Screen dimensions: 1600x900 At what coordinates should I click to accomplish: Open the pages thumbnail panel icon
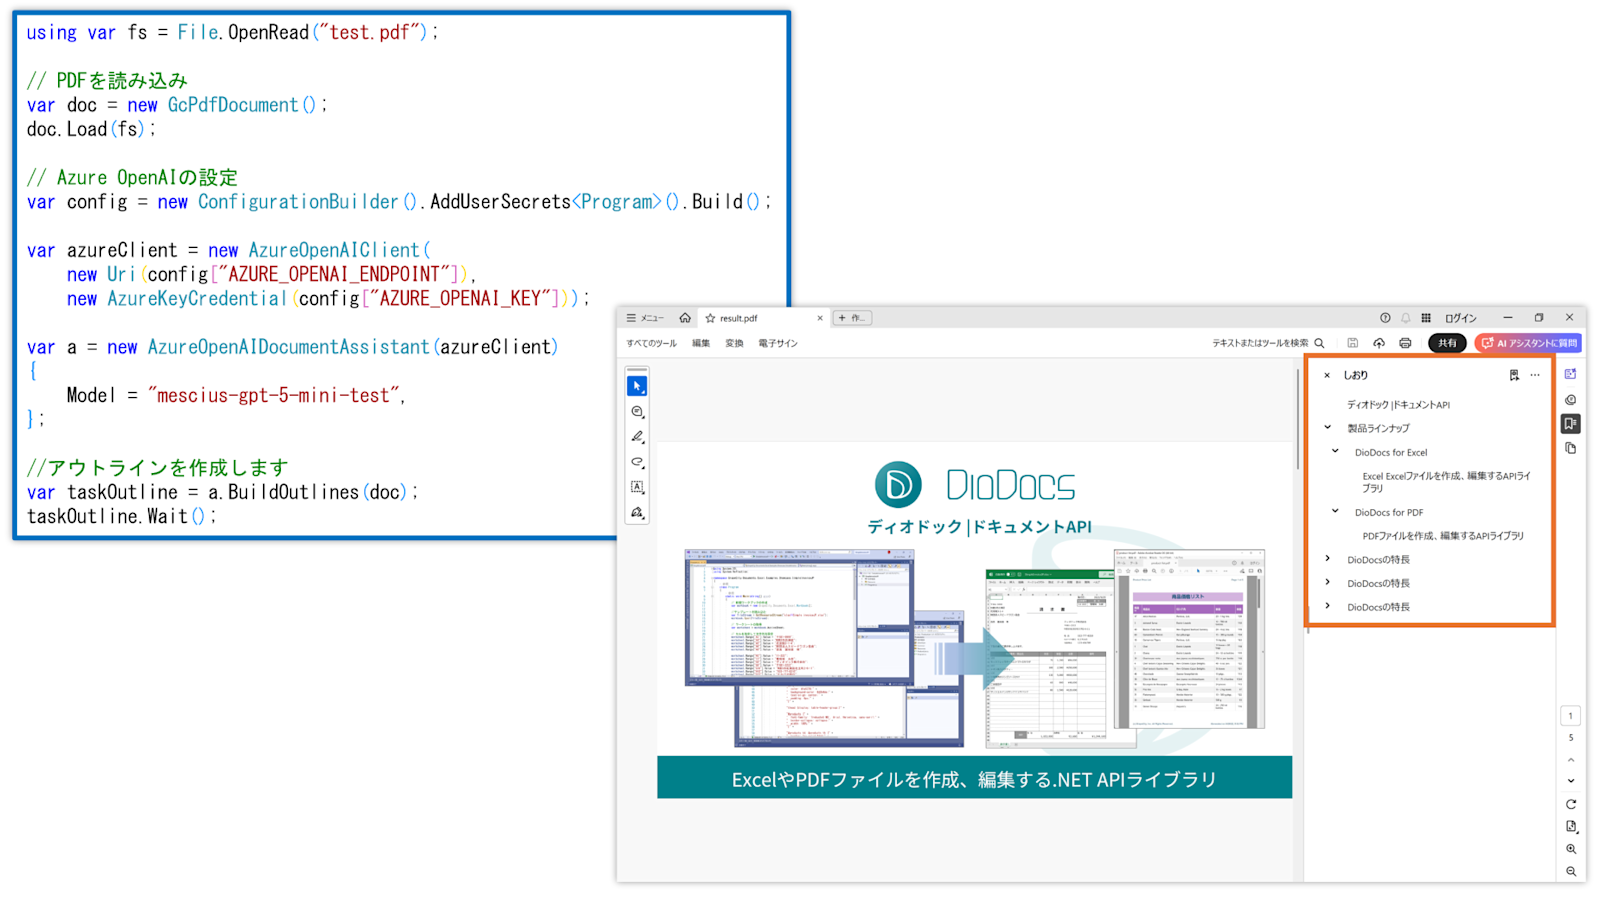point(1570,449)
